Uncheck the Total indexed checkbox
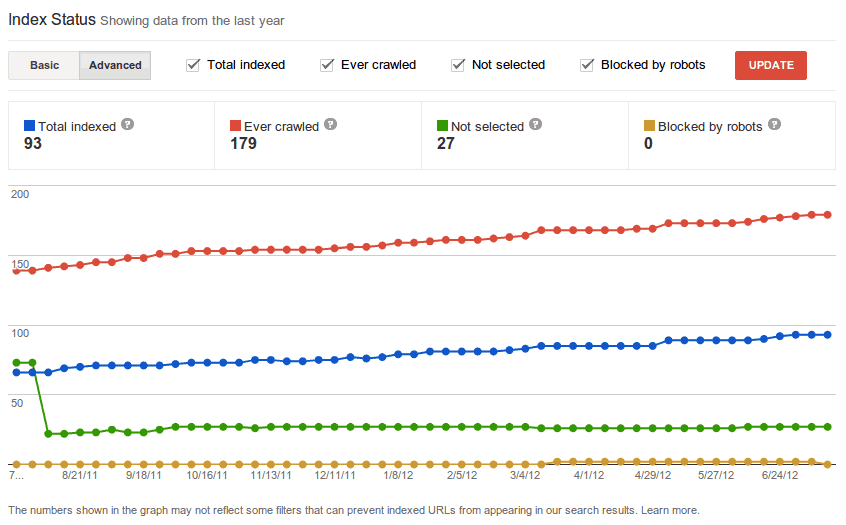846x525 pixels. point(193,65)
